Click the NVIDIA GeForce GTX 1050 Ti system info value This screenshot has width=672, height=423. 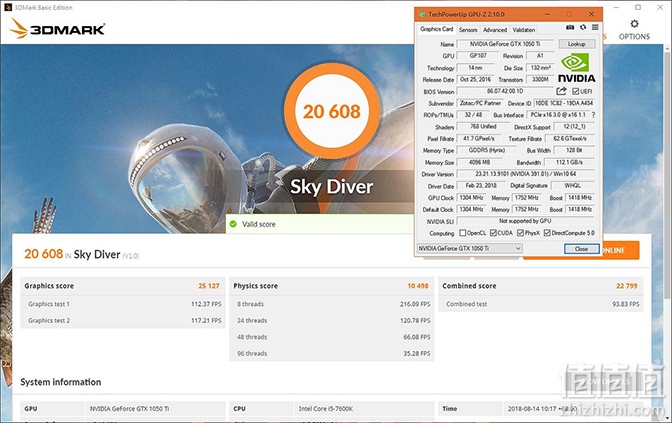click(129, 409)
